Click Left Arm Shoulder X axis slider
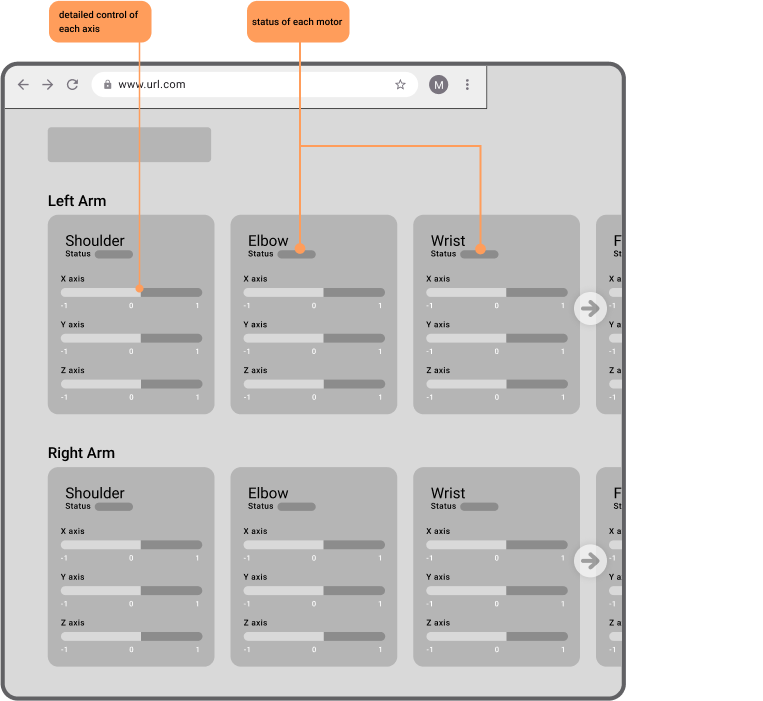Viewport: 763px width, 701px height. pyautogui.click(x=131, y=292)
